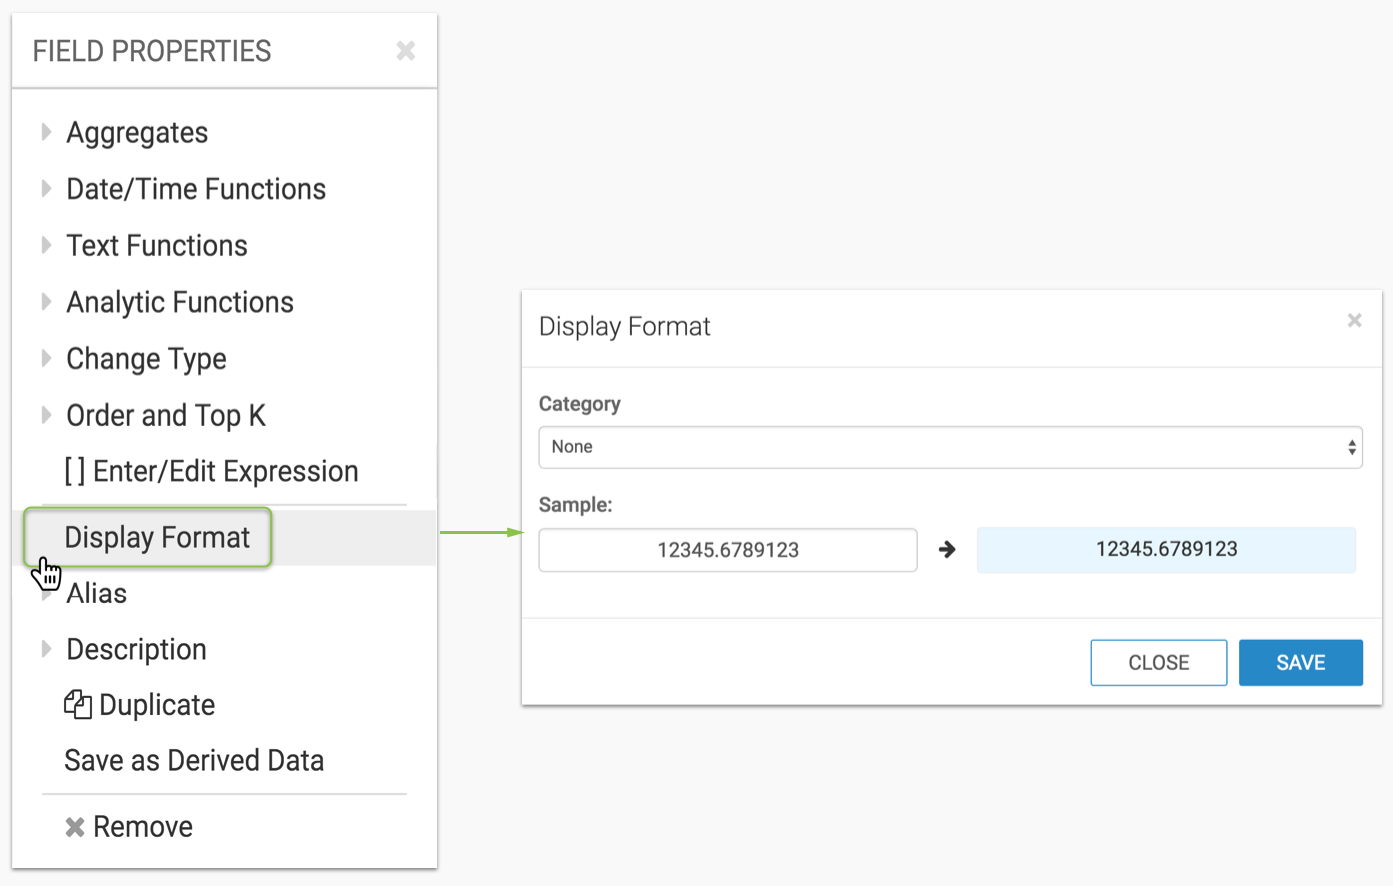The width and height of the screenshot is (1393, 886).
Task: Expand Order and Top K section
Action: (46, 415)
